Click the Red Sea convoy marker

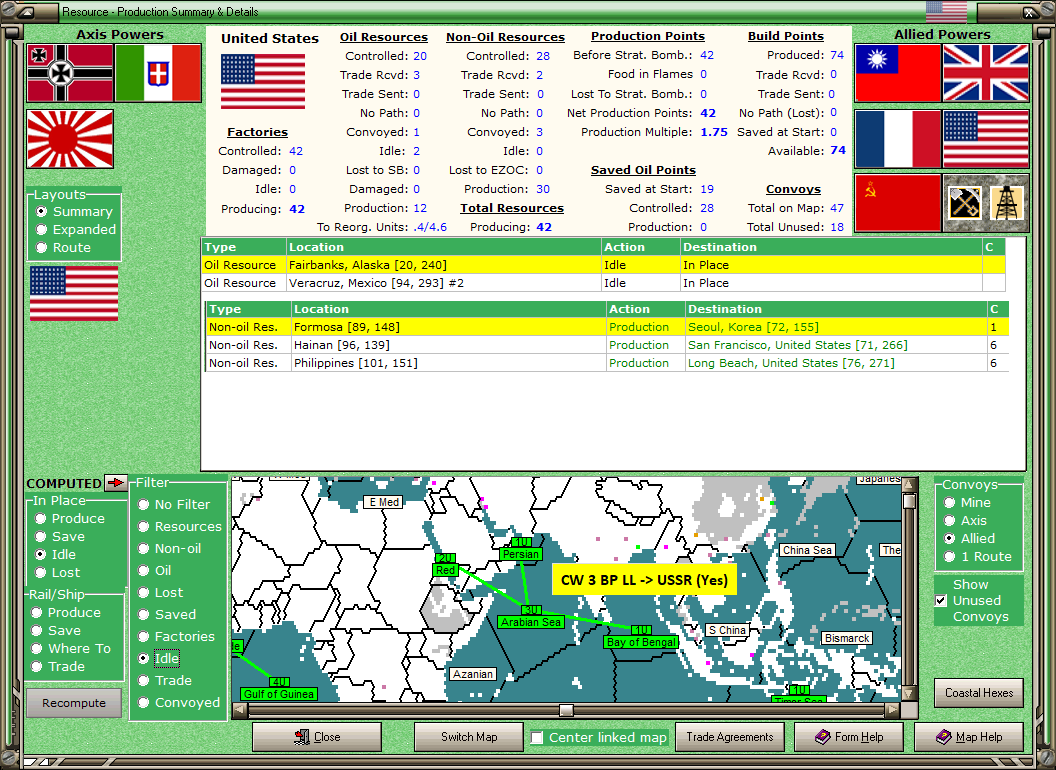tap(445, 565)
